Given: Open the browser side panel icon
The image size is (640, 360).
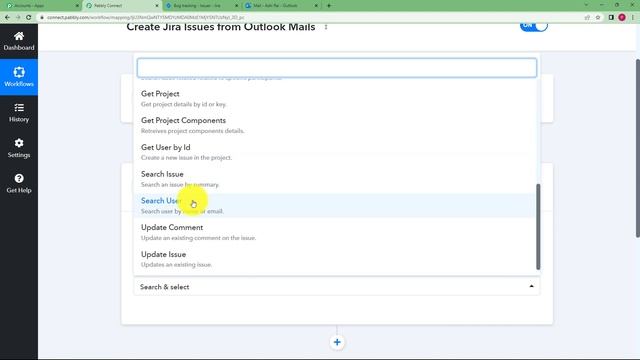Looking at the screenshot, I should pyautogui.click(x=611, y=17).
